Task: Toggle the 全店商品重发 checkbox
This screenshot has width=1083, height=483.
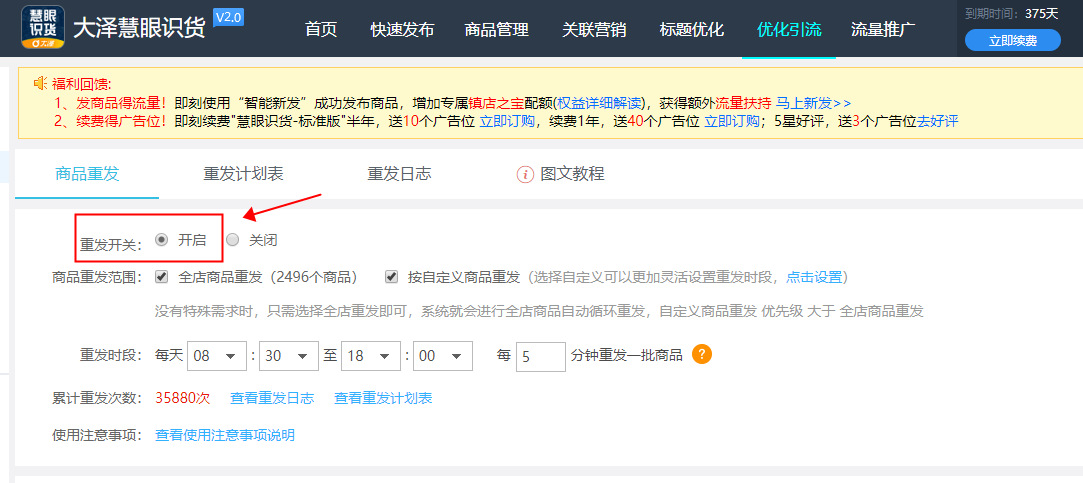Action: tap(162, 277)
